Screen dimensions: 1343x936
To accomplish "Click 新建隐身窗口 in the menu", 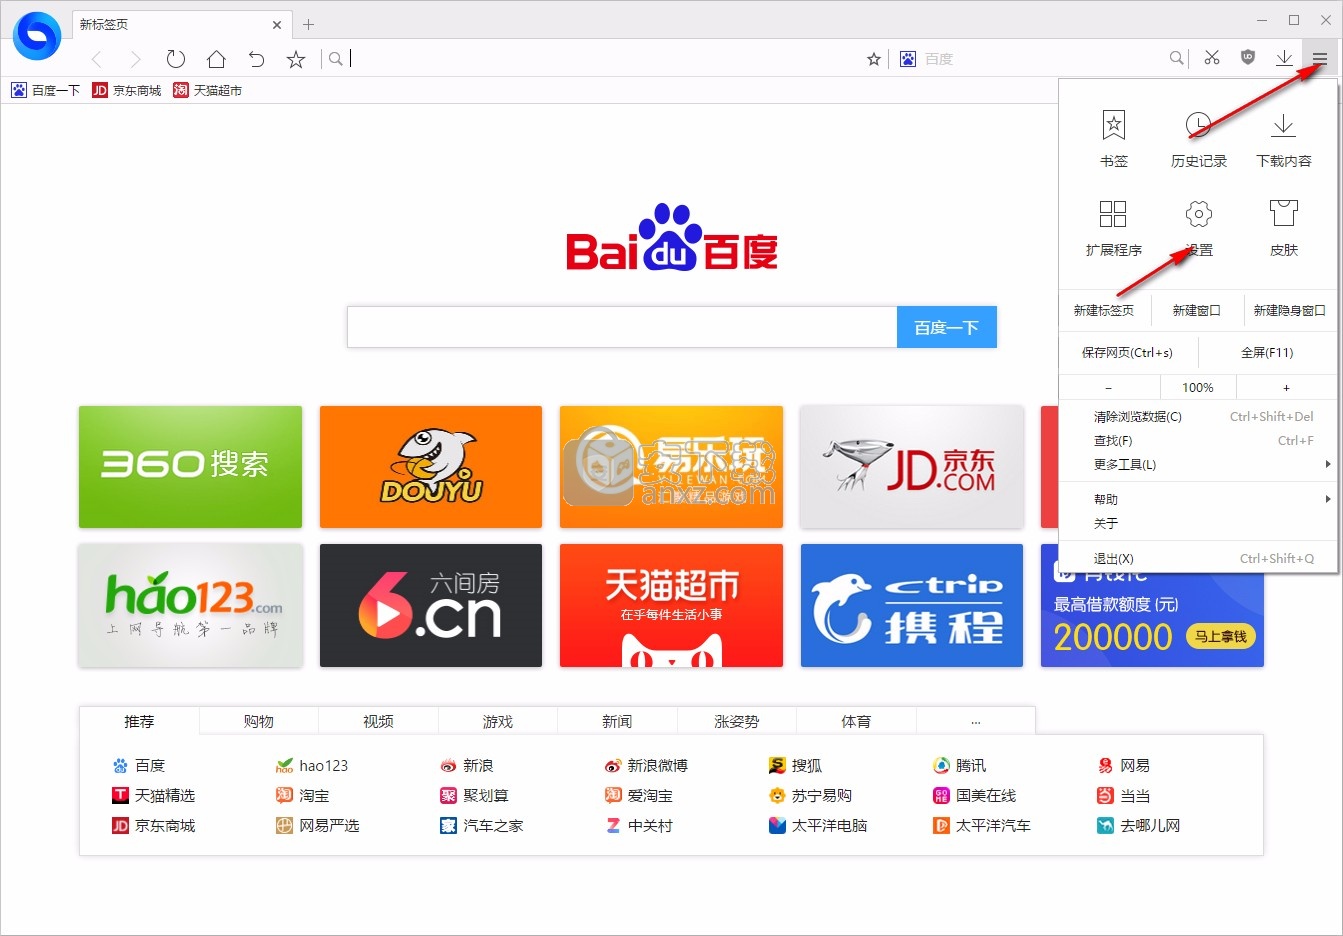I will coord(1290,310).
